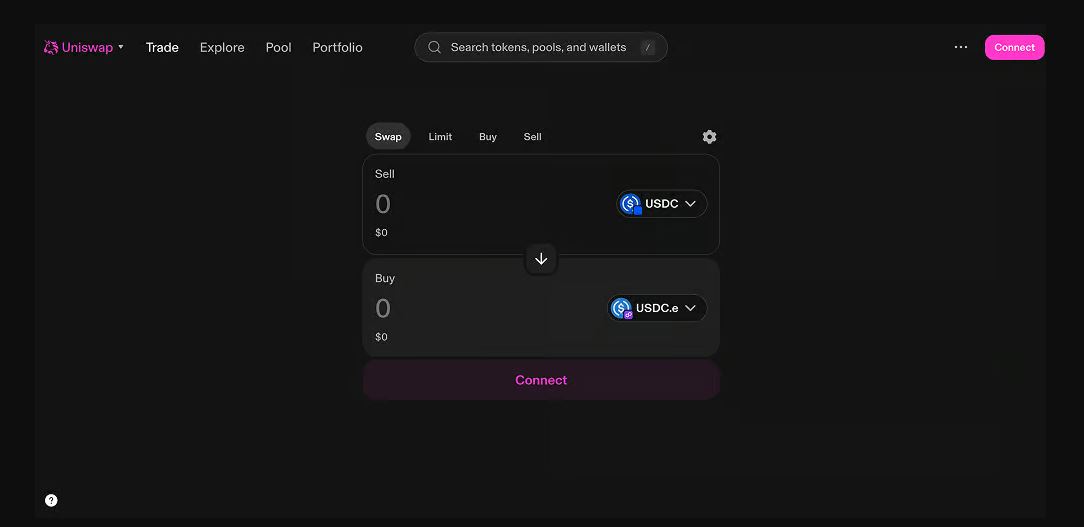
Task: Click the Uniswap unicorn logo
Action: (x=50, y=47)
